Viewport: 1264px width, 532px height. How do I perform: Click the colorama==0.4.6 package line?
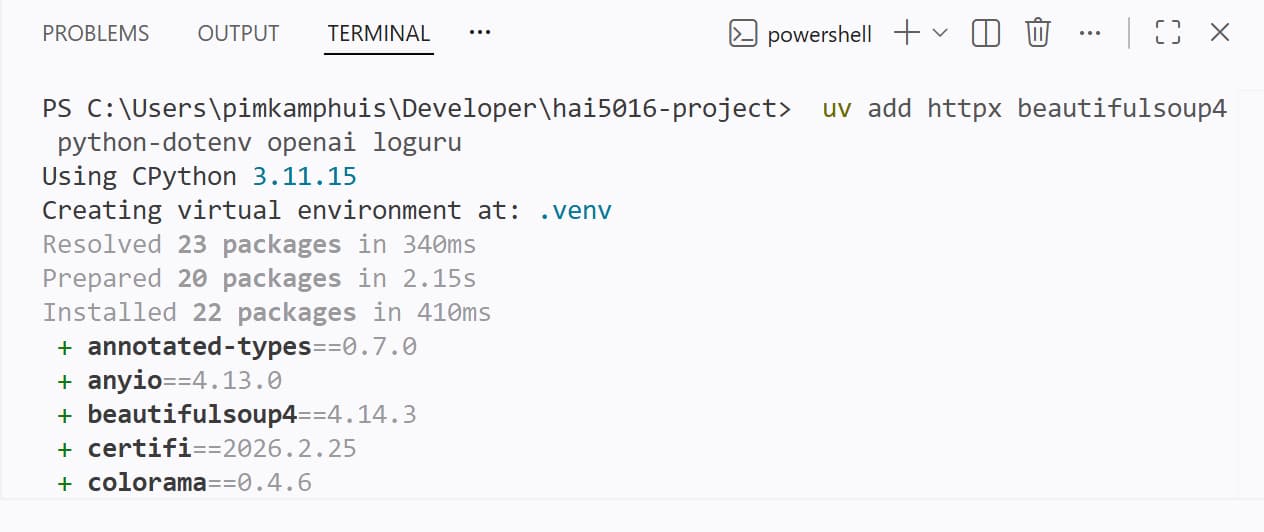pyautogui.click(x=199, y=483)
